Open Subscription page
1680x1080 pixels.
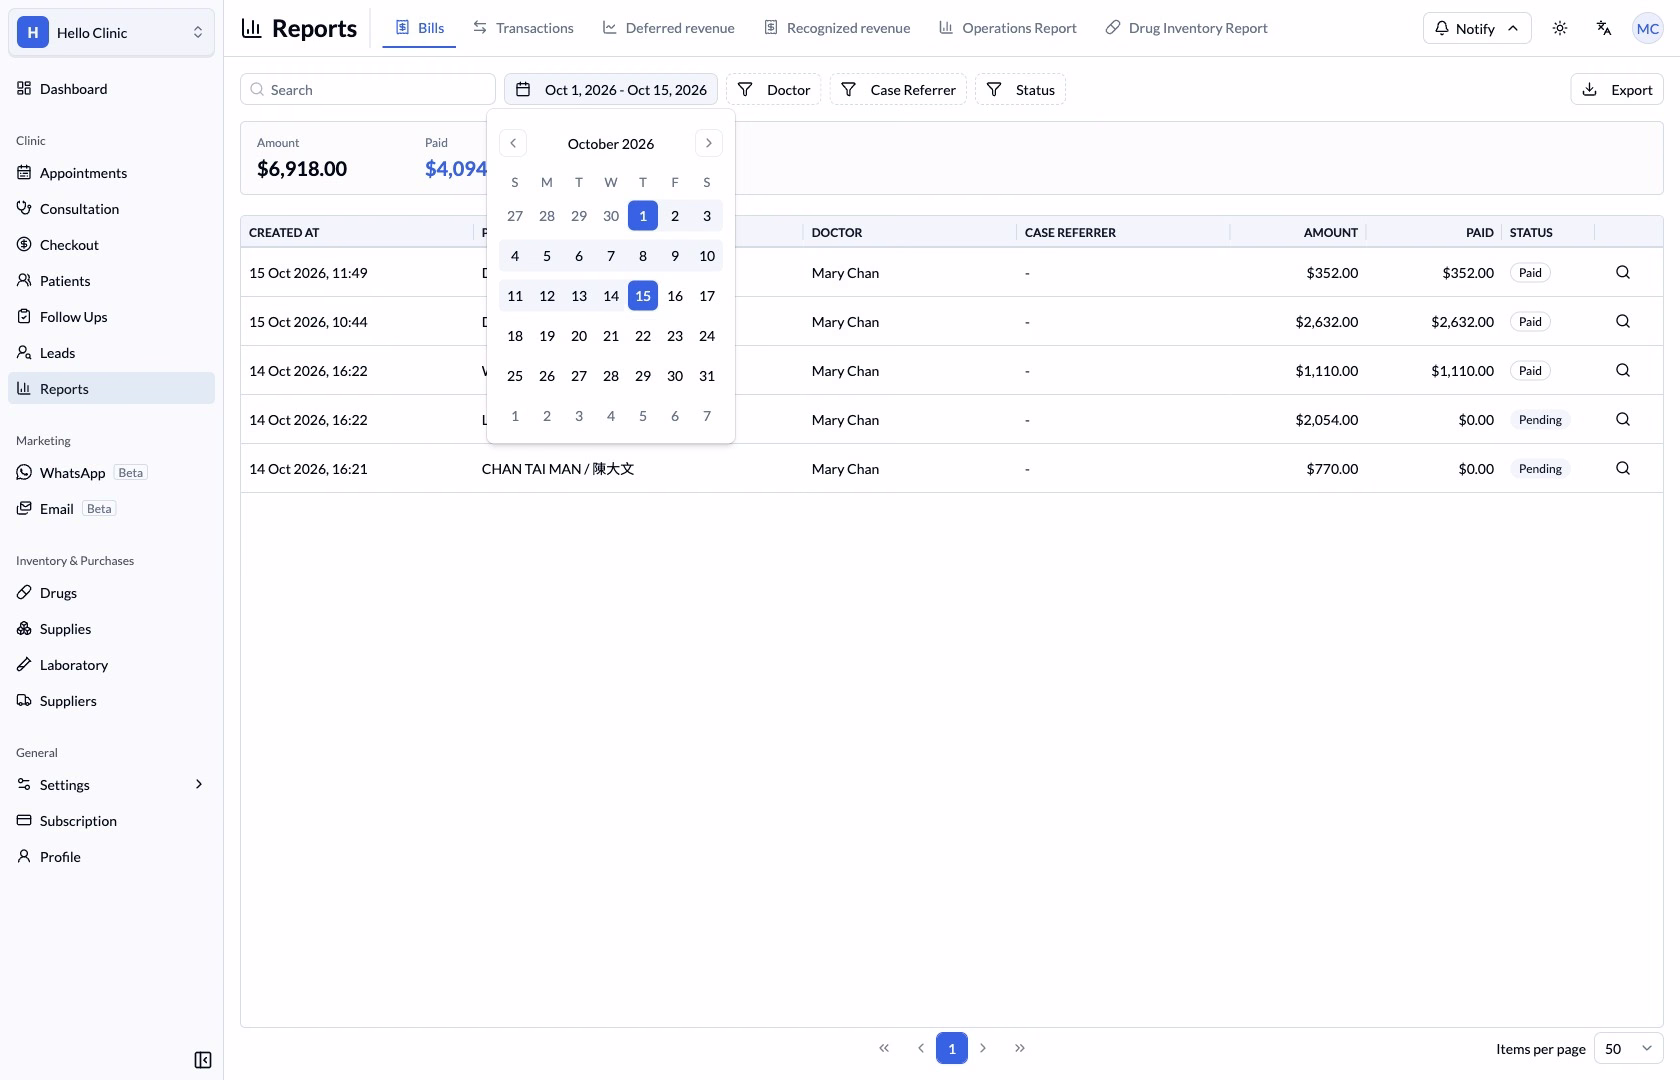(x=111, y=820)
